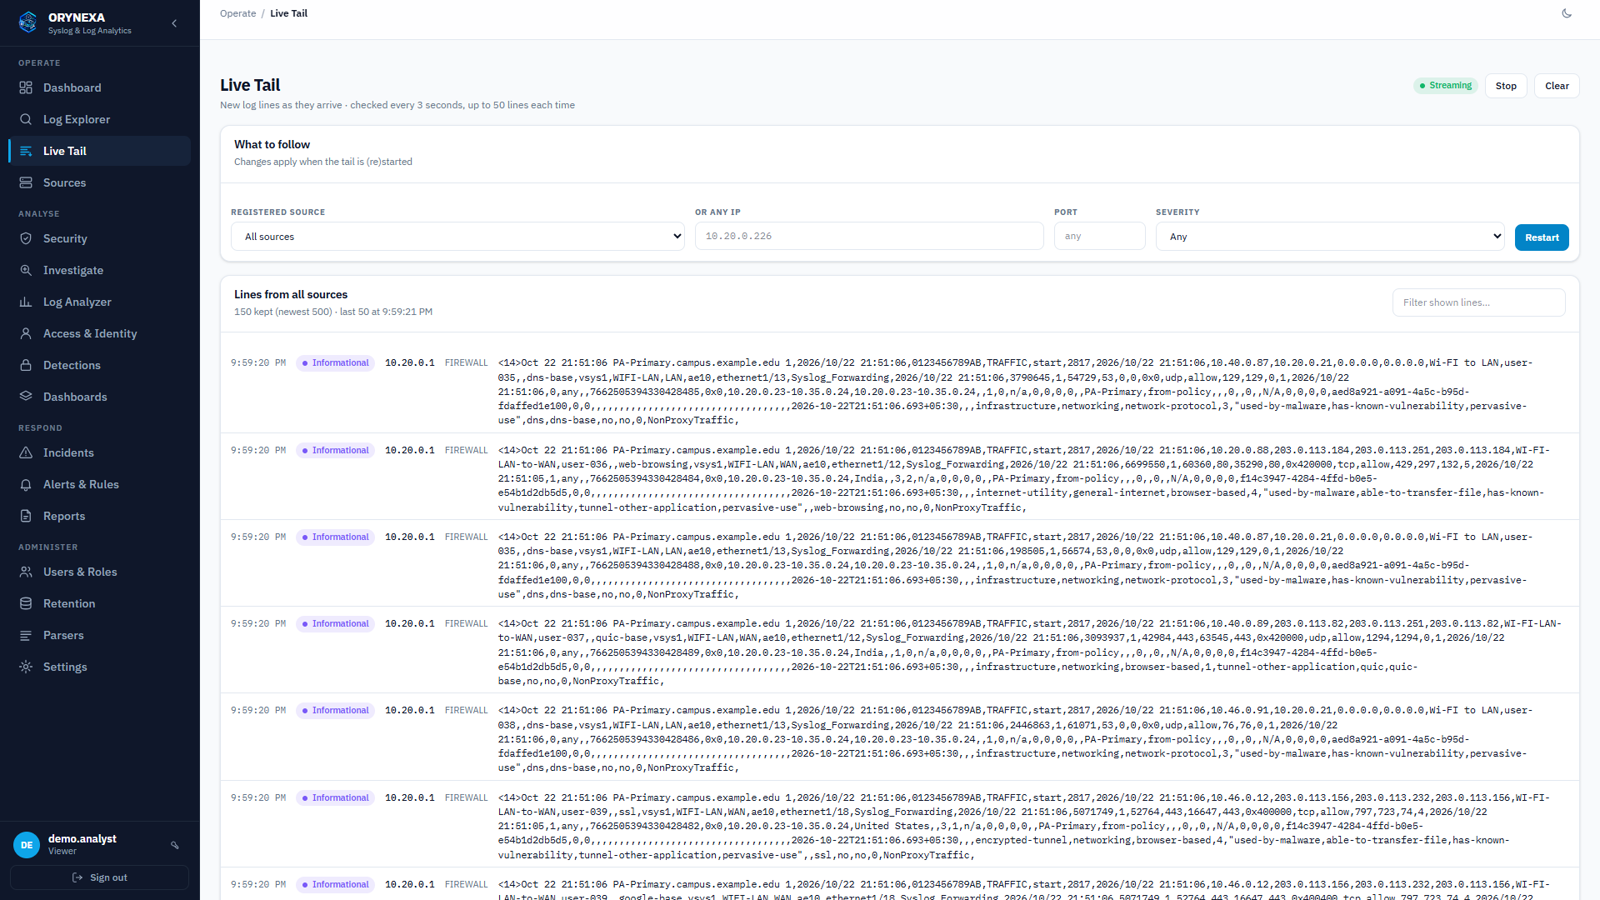
Task: Stop the live stream
Action: pos(1506,86)
